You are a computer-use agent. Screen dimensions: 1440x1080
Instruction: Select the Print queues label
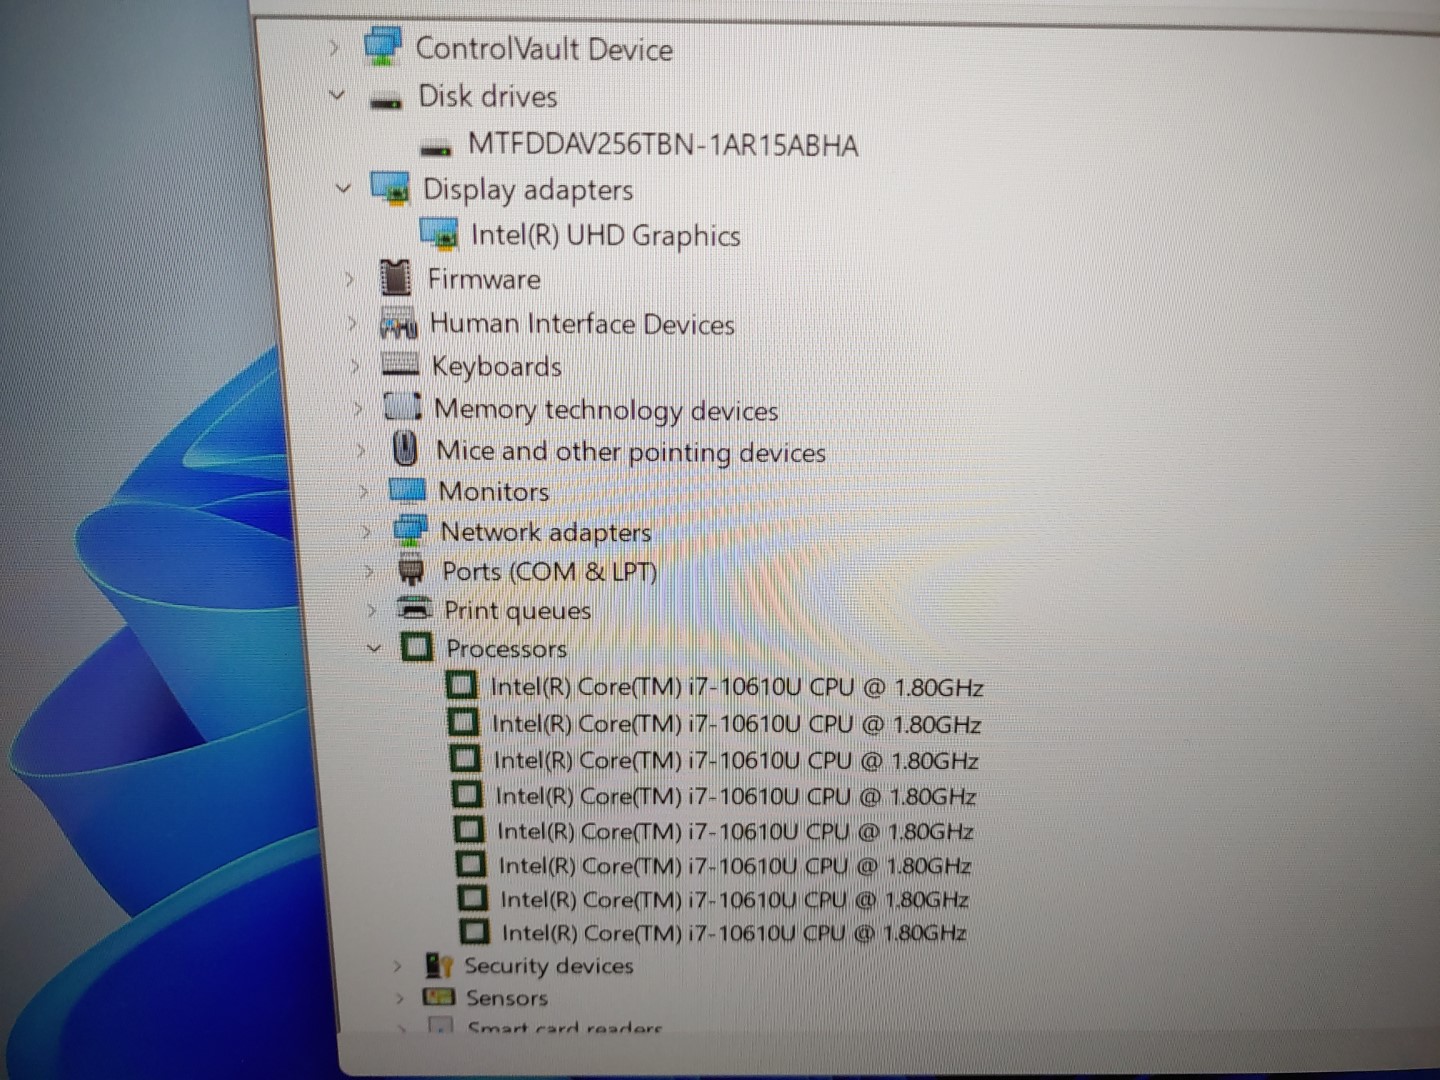(518, 611)
